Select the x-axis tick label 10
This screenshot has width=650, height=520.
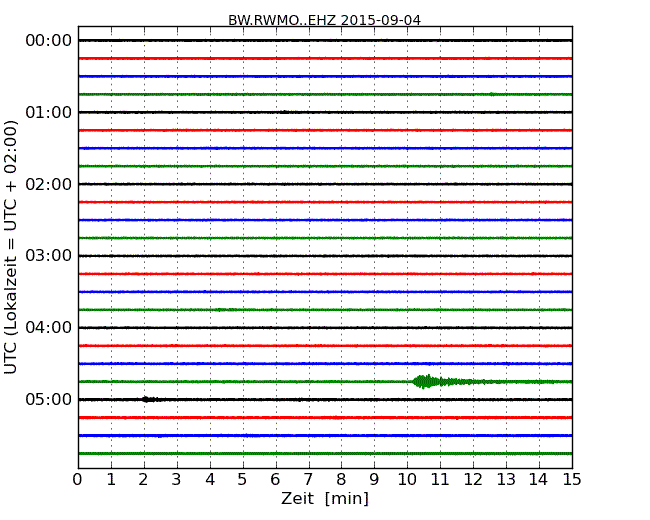point(407,480)
